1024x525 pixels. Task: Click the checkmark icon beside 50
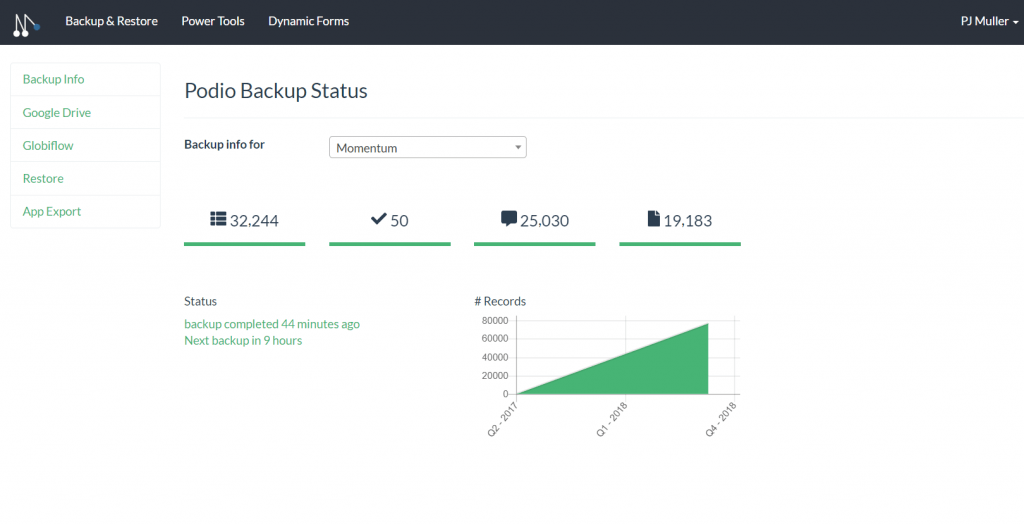coord(378,219)
